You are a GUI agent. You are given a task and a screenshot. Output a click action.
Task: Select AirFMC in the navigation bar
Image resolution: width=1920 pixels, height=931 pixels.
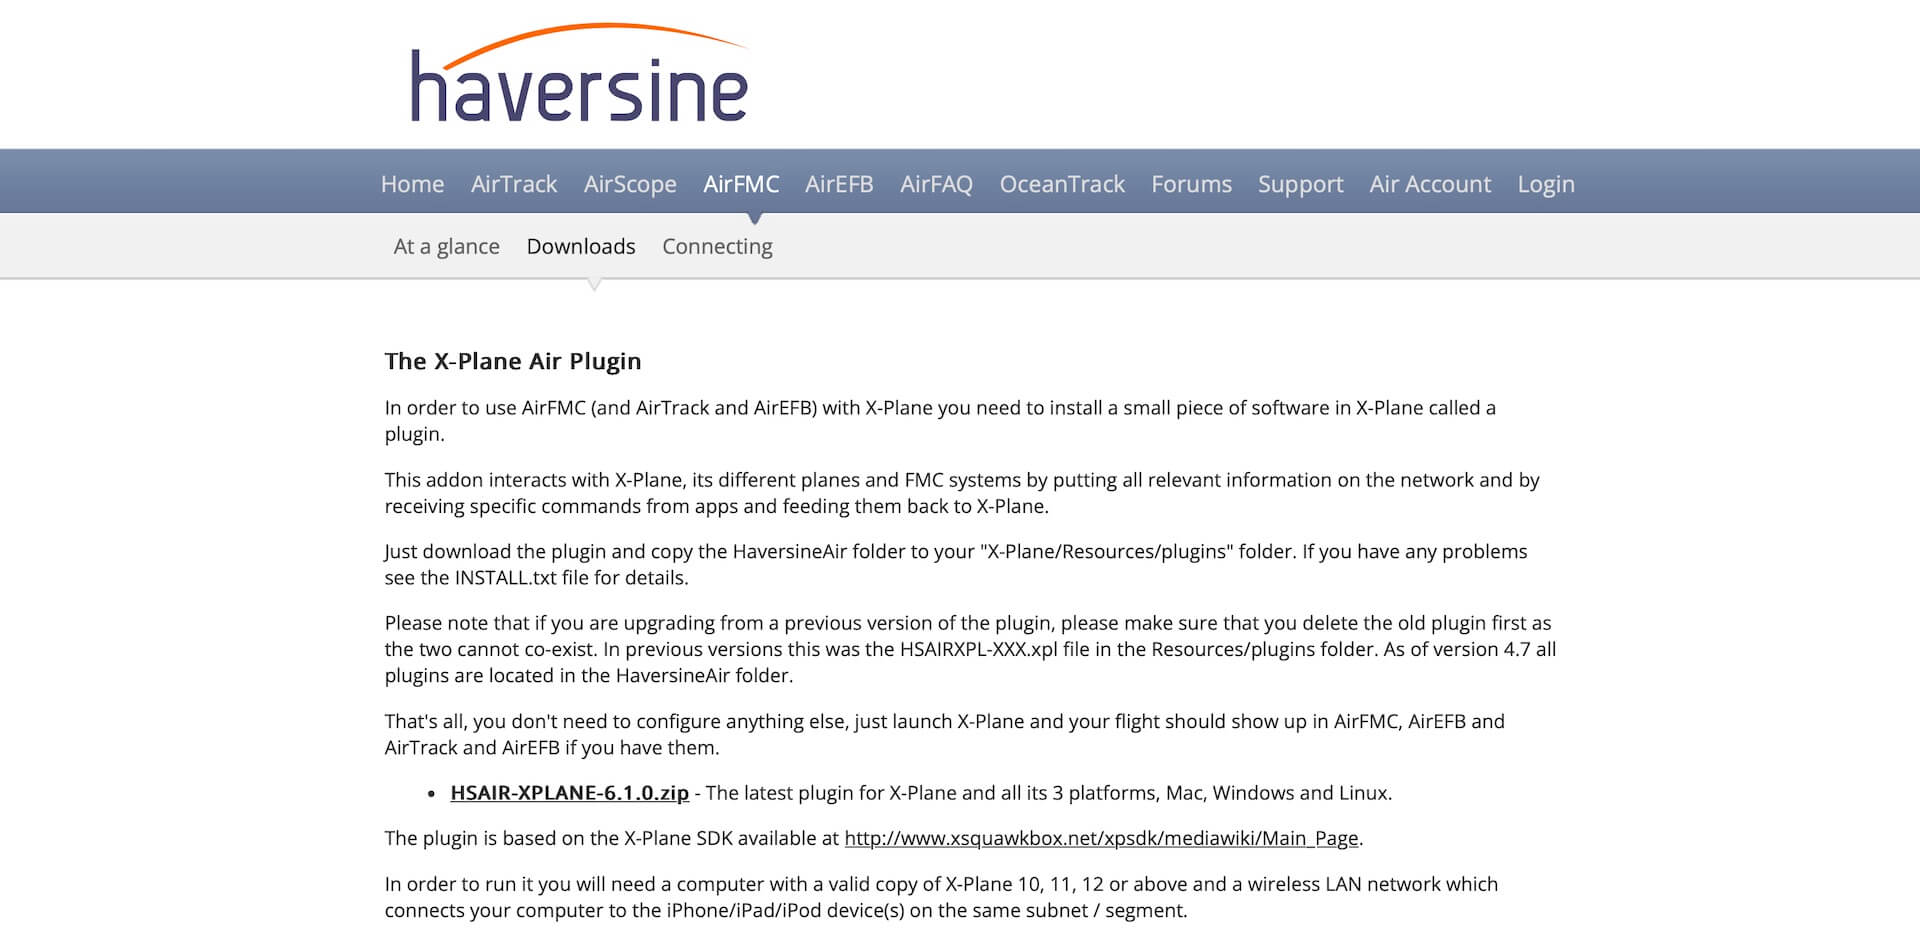[x=740, y=184]
